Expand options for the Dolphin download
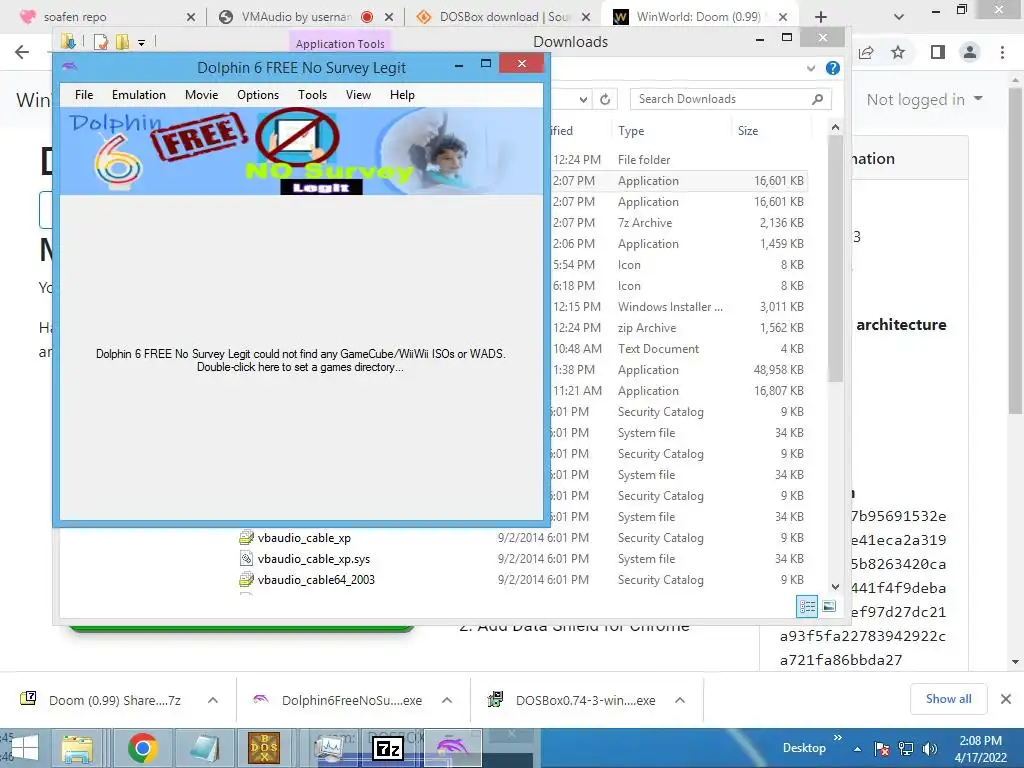 [x=447, y=700]
